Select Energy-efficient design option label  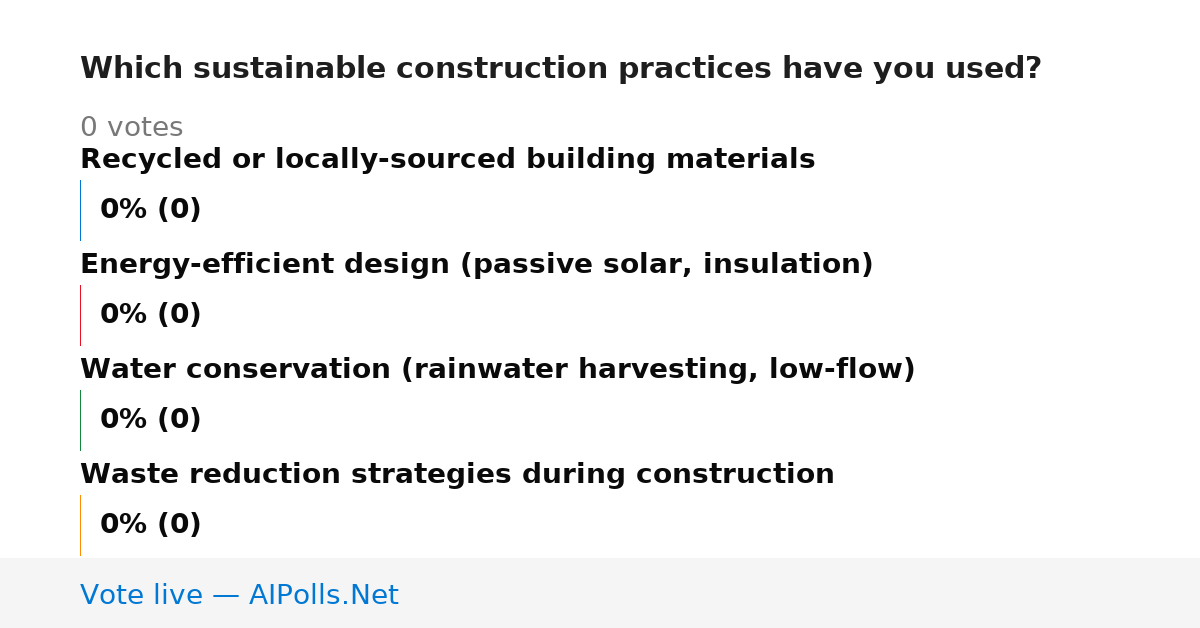(476, 264)
